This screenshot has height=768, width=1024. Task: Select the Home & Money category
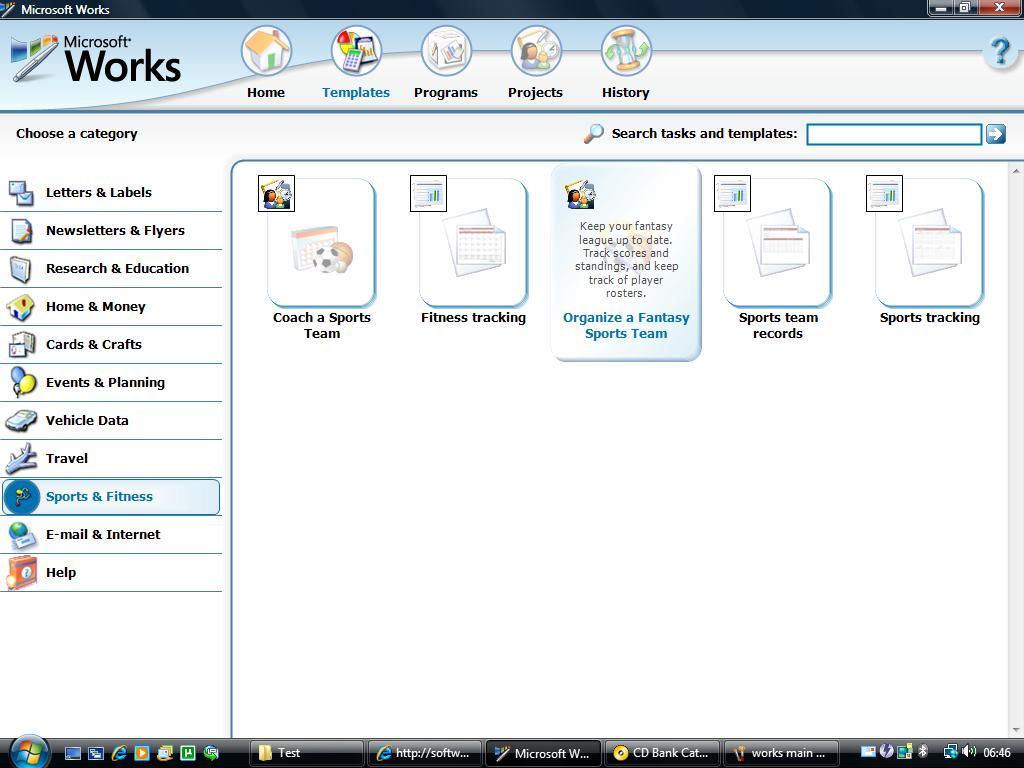pos(111,306)
